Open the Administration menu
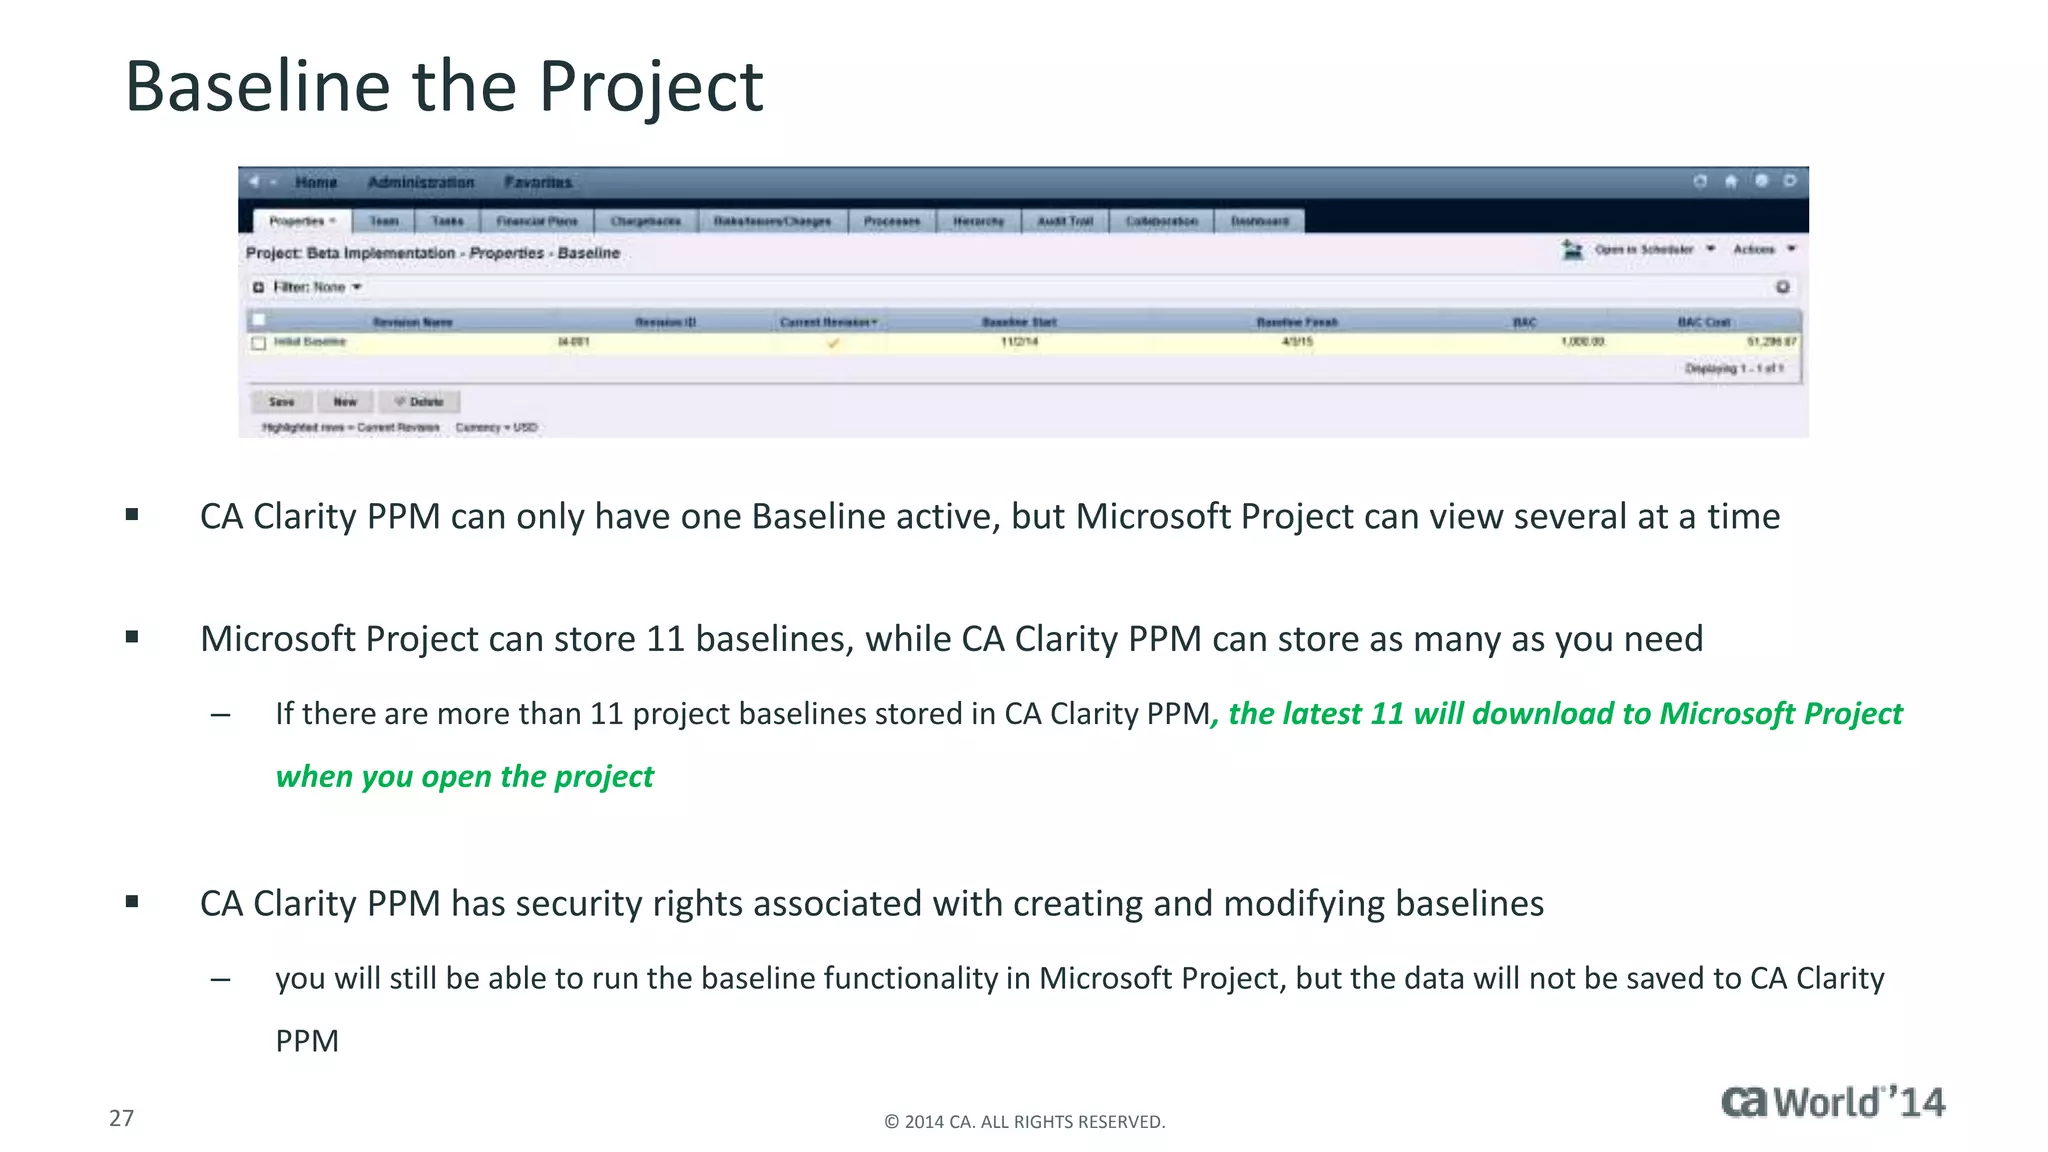Image resolution: width=2048 pixels, height=1152 pixels. tap(421, 182)
